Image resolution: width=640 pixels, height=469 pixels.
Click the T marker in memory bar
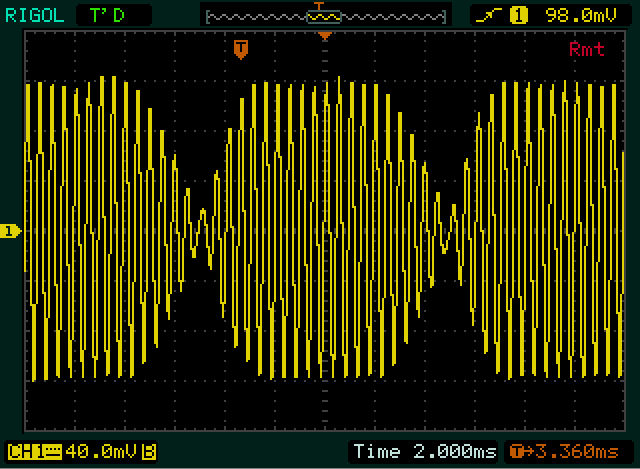[x=320, y=7]
